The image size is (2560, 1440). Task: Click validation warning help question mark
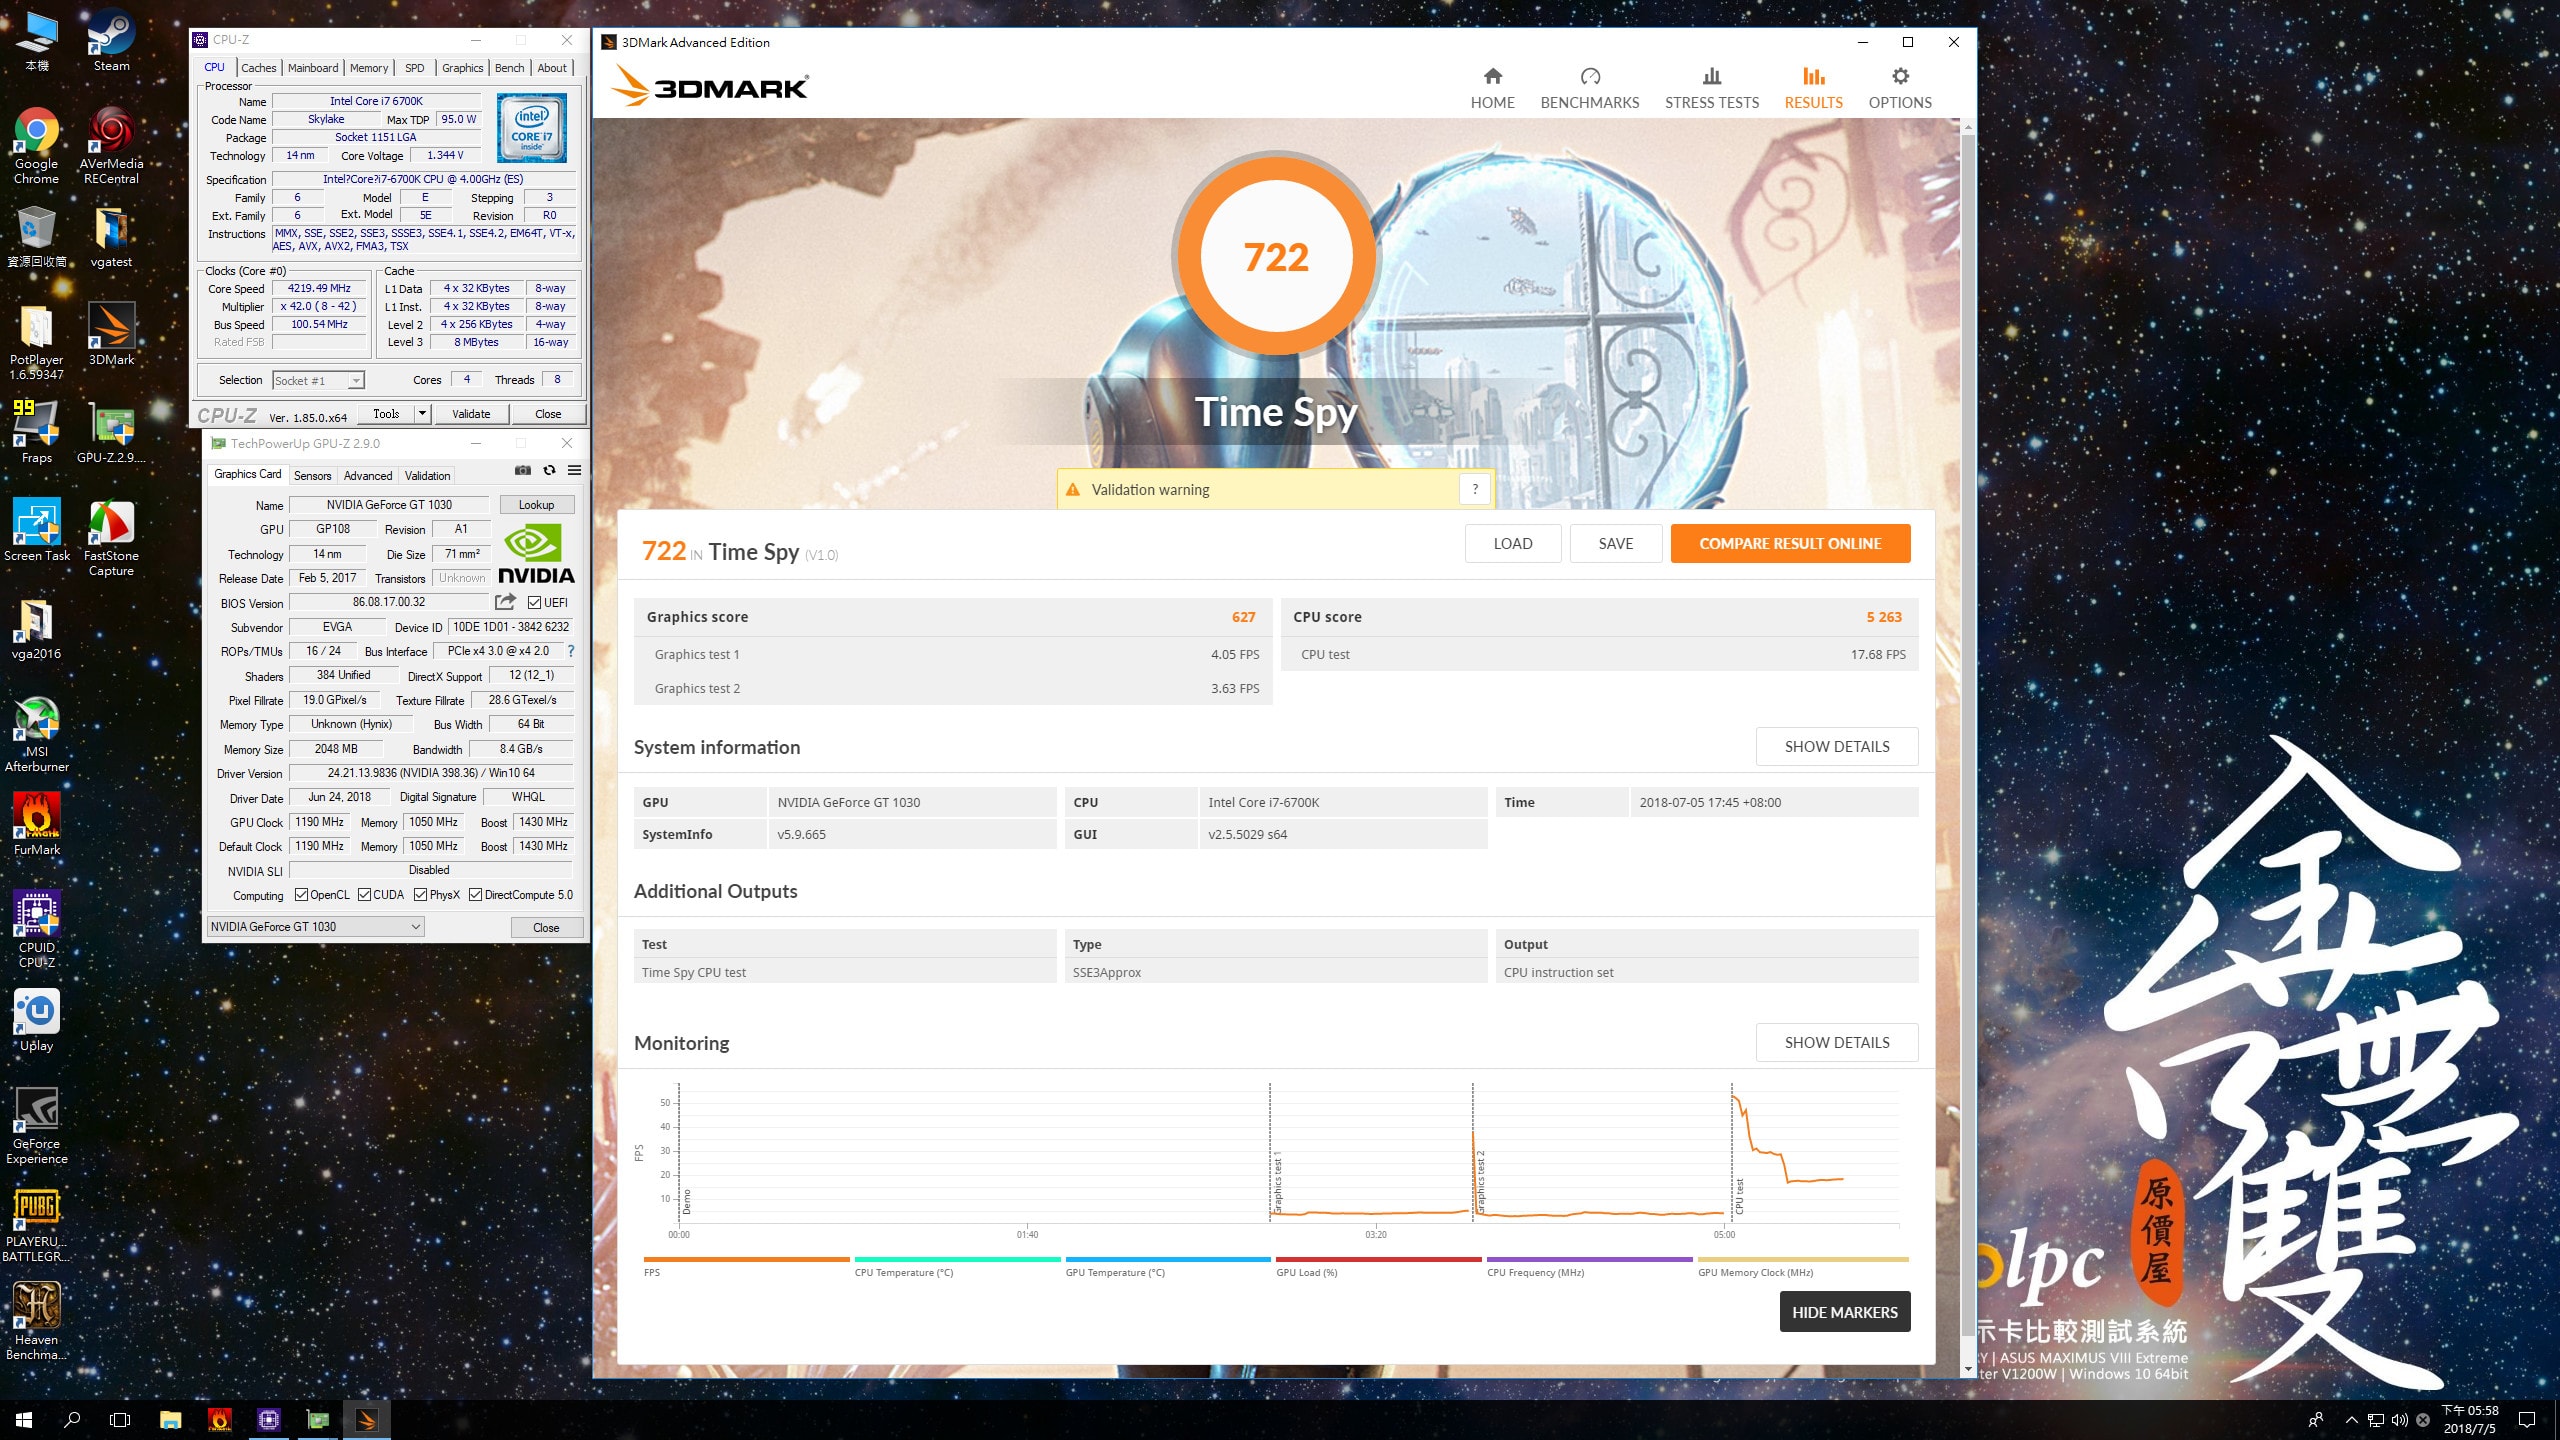(x=1474, y=489)
